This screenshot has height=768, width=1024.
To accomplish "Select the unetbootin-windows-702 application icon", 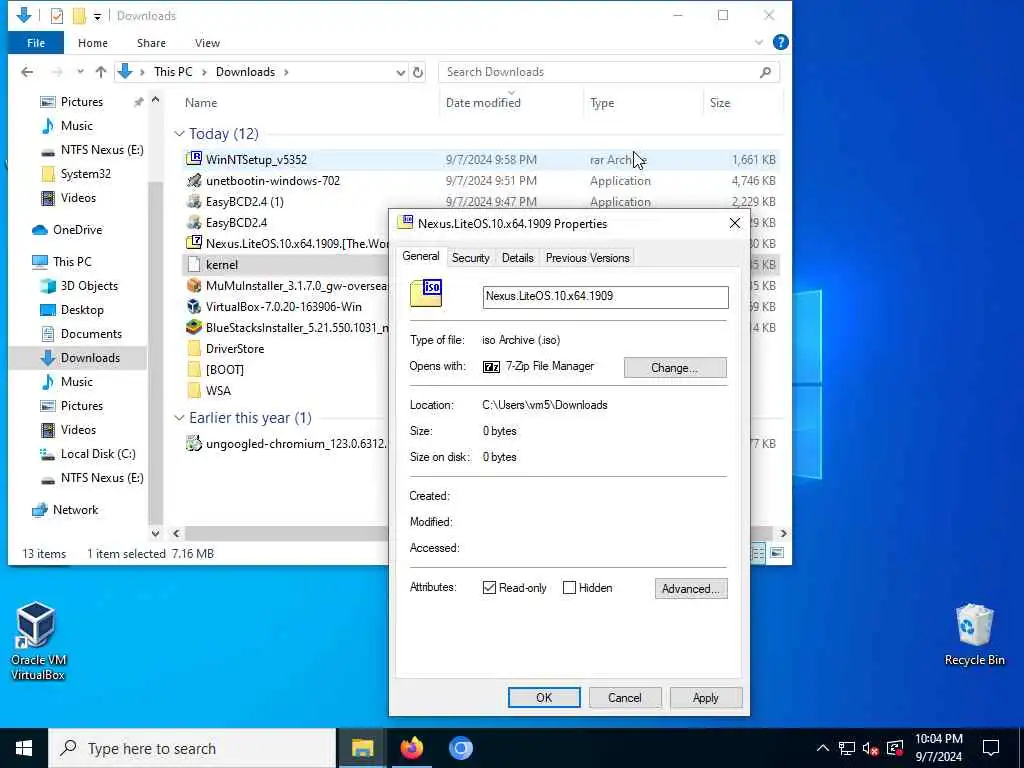I will point(194,180).
